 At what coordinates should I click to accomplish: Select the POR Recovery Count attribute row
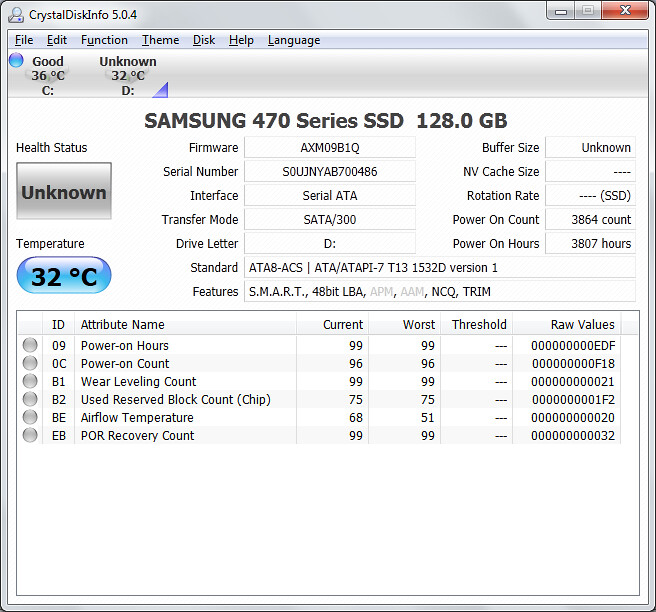320,435
